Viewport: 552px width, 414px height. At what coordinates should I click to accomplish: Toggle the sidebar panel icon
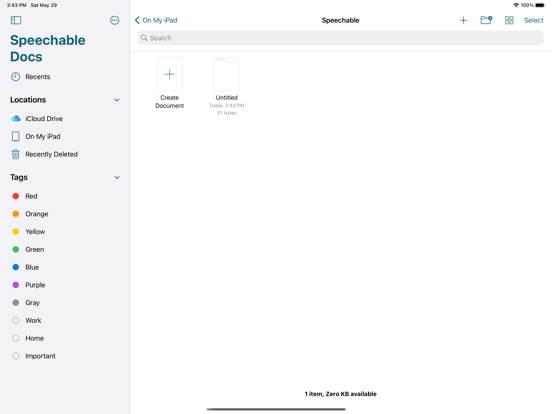16,20
